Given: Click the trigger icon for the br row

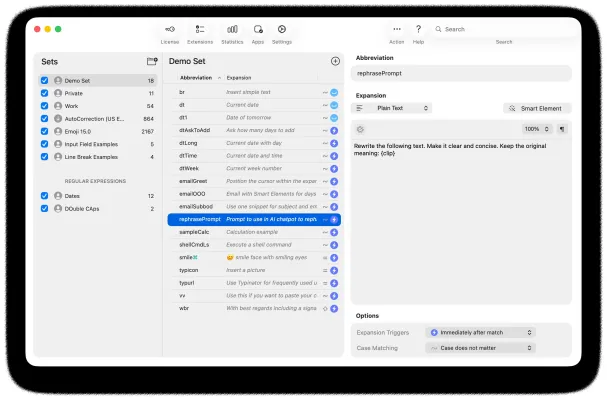Looking at the screenshot, I should tap(334, 93).
